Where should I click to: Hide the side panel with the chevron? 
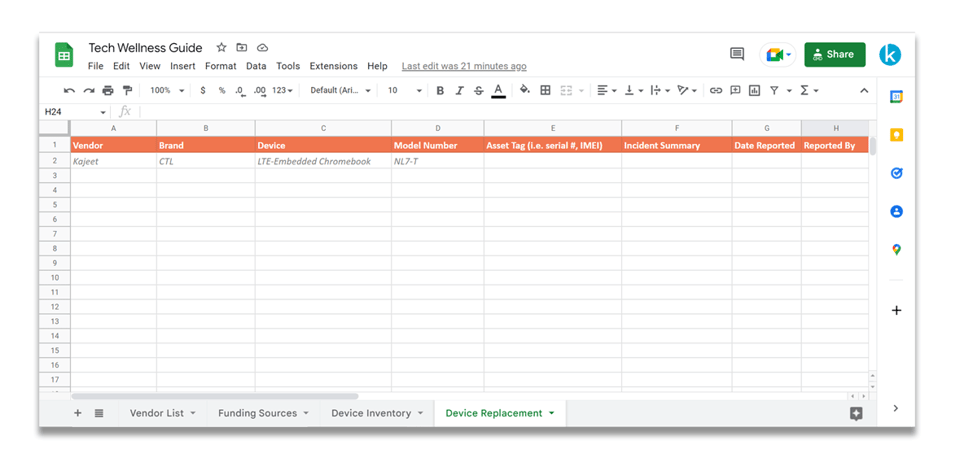tap(896, 408)
